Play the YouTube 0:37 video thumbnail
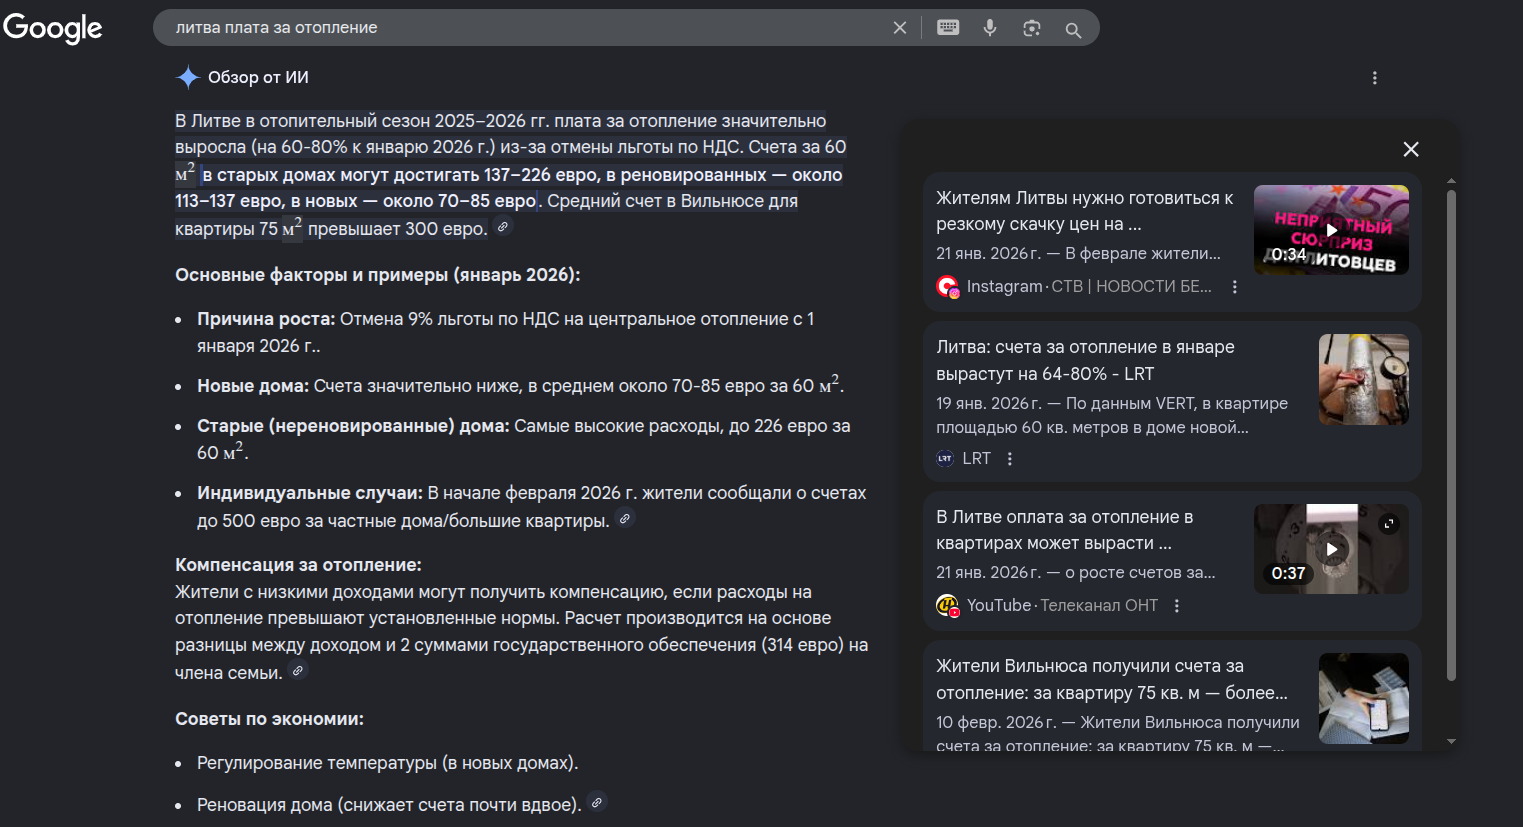 click(1331, 549)
